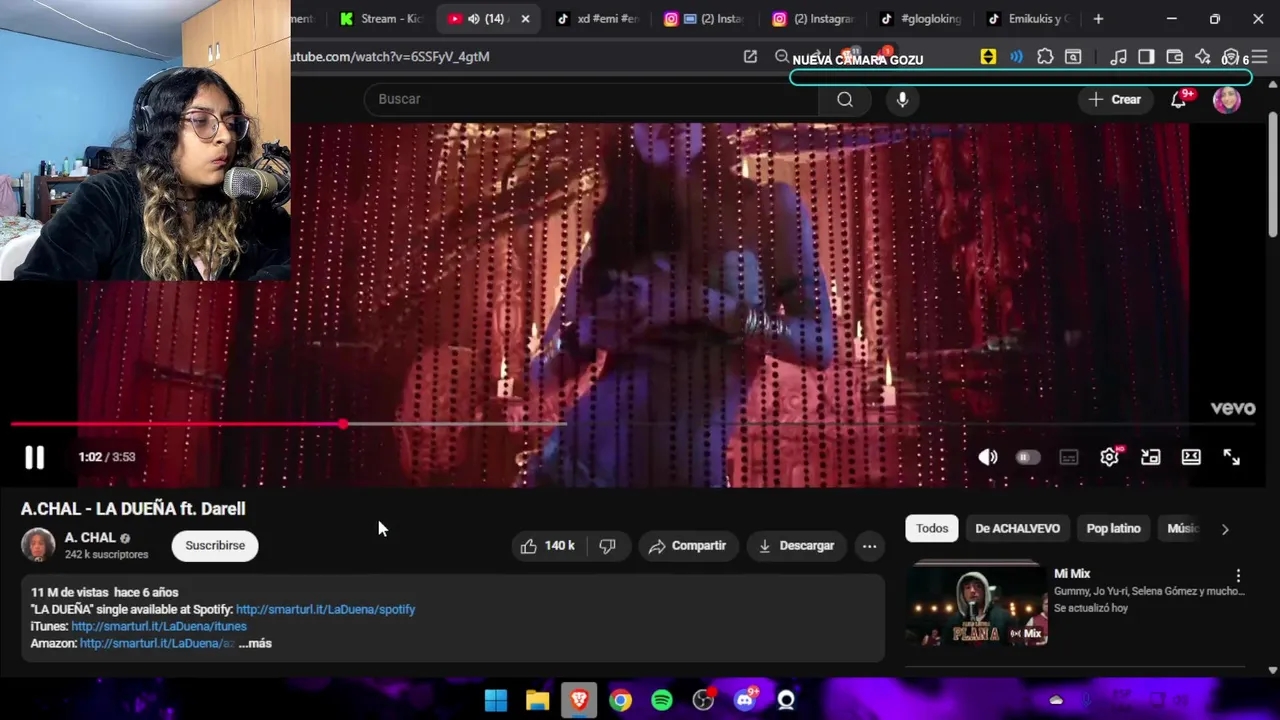This screenshot has width=1280, height=720.
Task: Like the video with thumbs up
Action: (547, 546)
